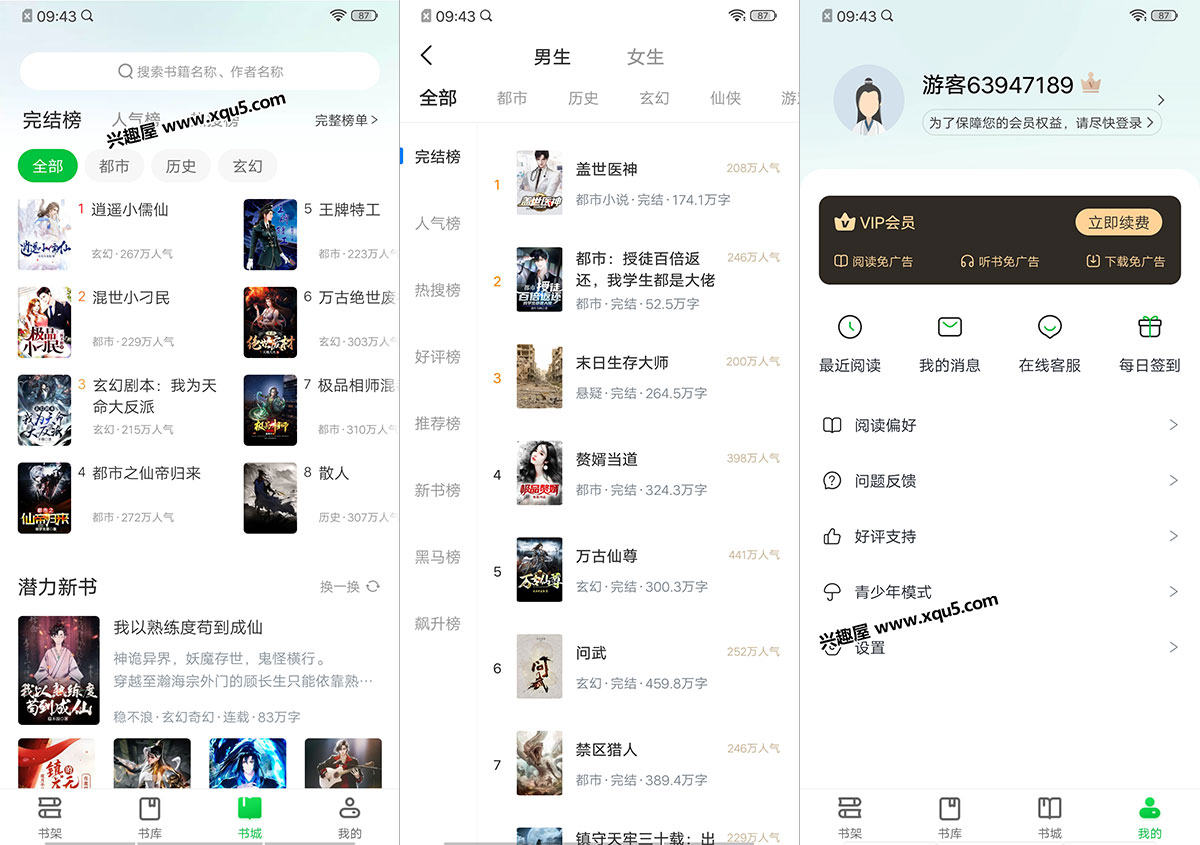Screen dimensions: 1200x845
Task: Expand 青少年模式 row chevron
Action: [1174, 592]
